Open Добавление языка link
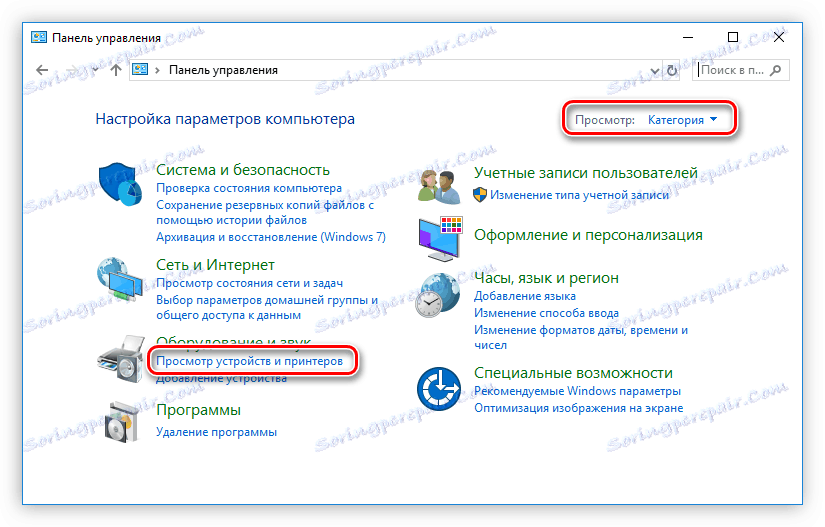825x527 pixels. pos(525,296)
